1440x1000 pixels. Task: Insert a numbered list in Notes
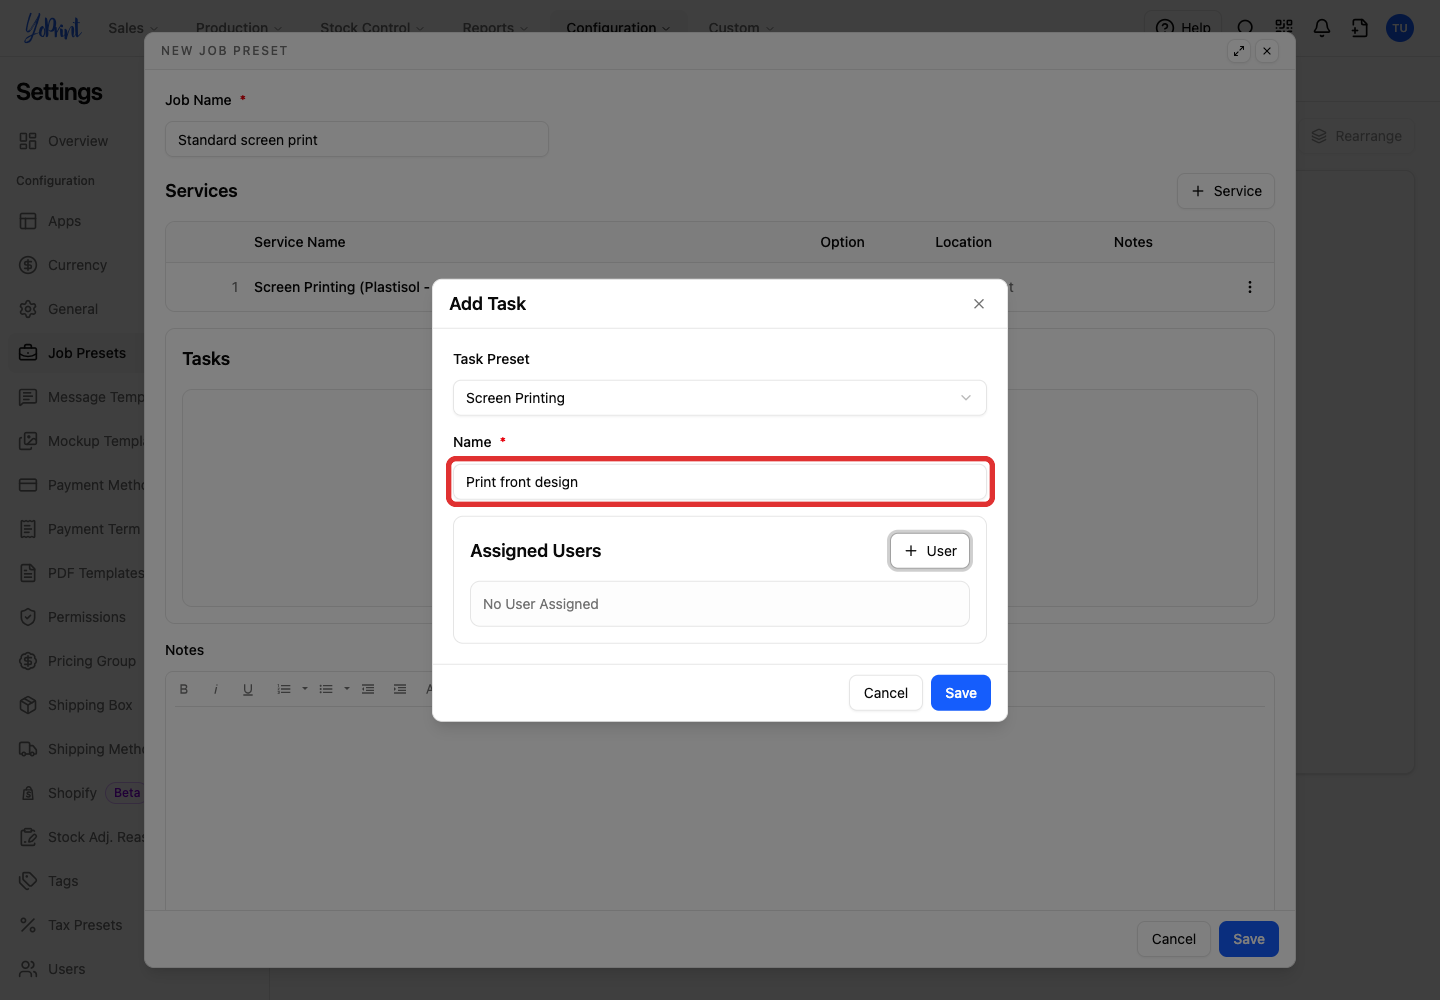point(284,689)
